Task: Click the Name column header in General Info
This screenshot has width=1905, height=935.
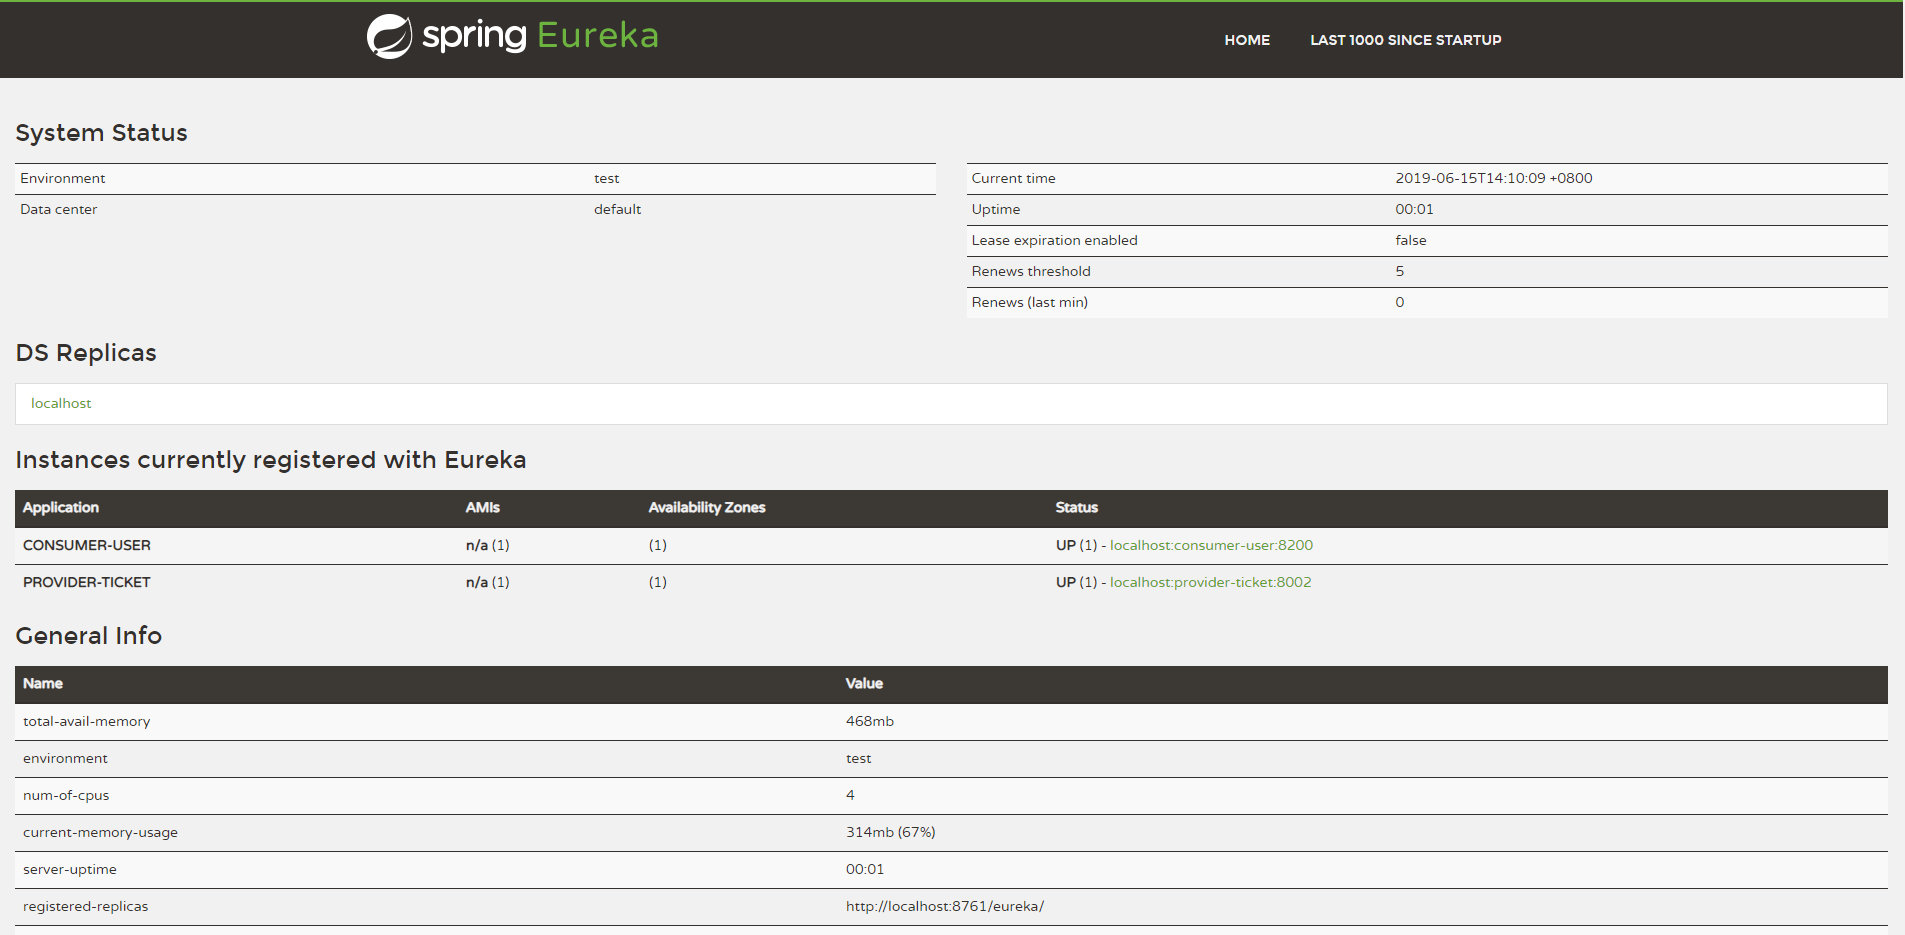Action: point(43,684)
